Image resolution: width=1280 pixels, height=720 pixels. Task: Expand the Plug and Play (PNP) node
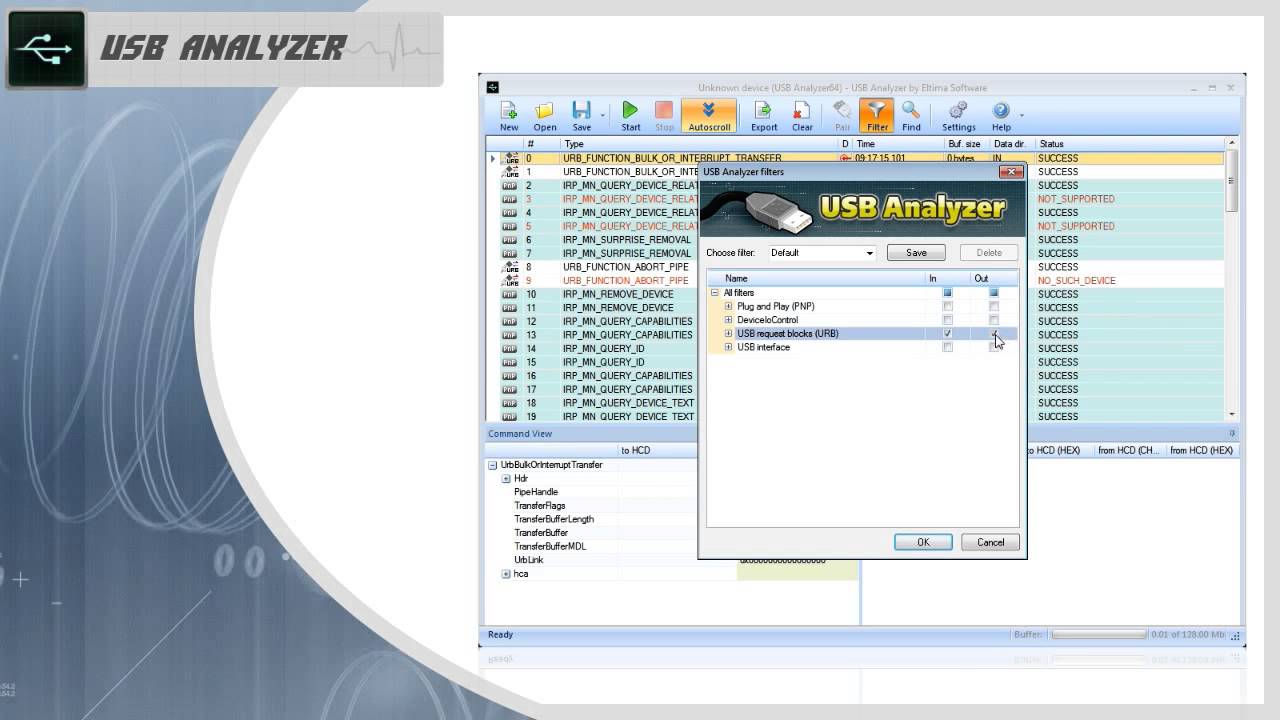point(728,307)
